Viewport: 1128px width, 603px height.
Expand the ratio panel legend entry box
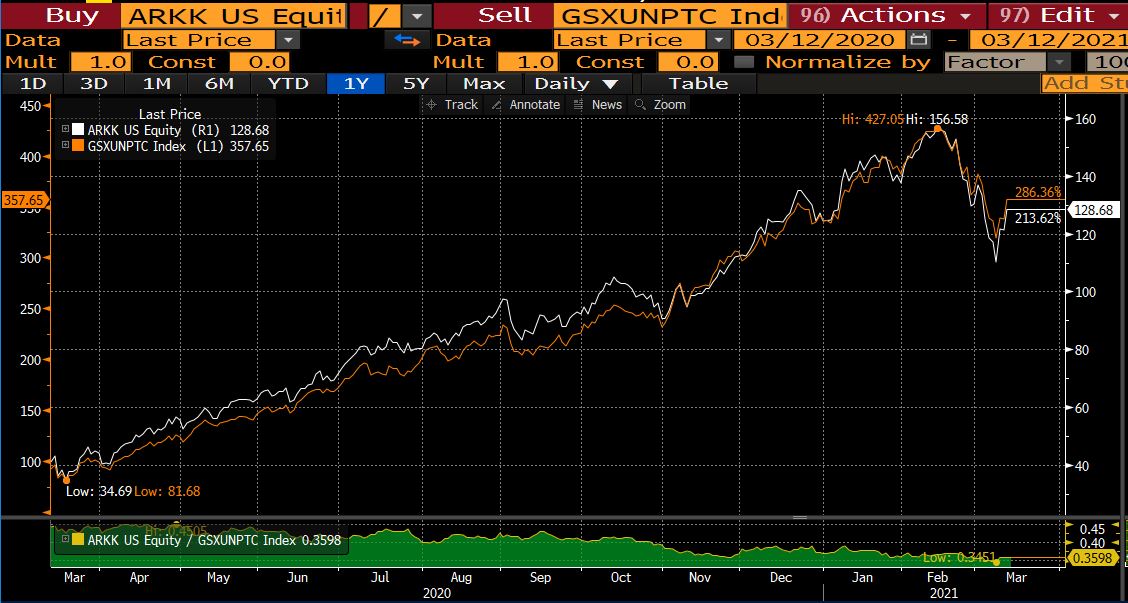coord(65,540)
